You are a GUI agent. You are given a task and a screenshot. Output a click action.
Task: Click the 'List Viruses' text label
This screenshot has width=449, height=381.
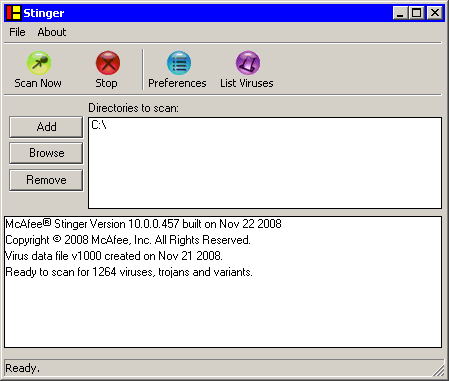coord(247,83)
